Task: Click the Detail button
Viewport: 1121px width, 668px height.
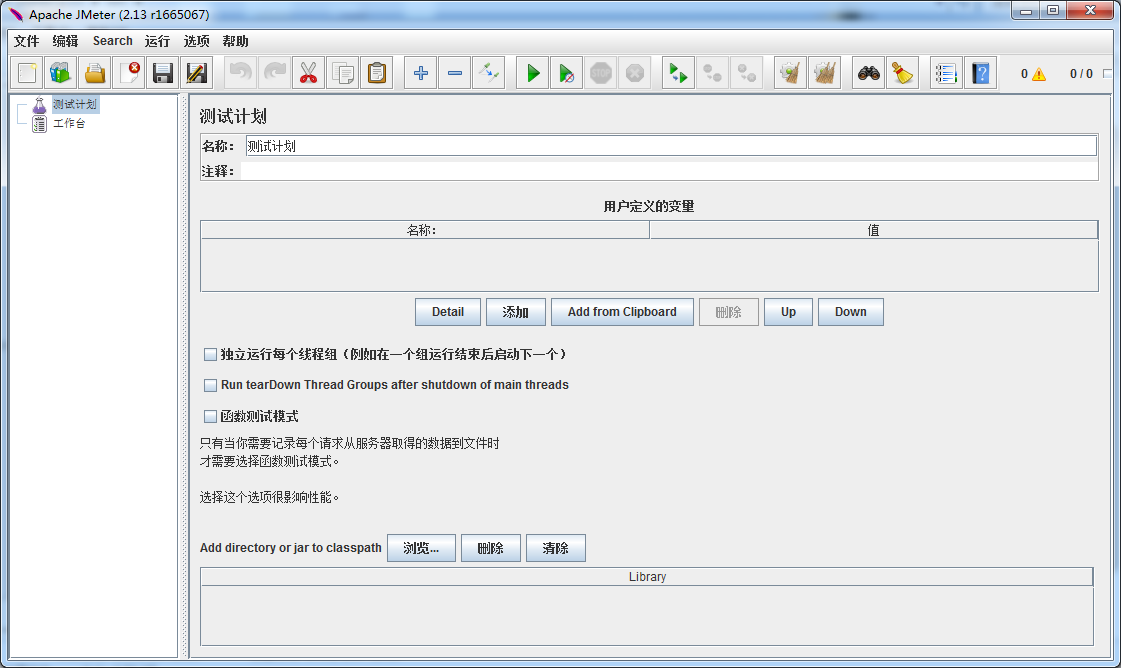Action: [x=448, y=312]
